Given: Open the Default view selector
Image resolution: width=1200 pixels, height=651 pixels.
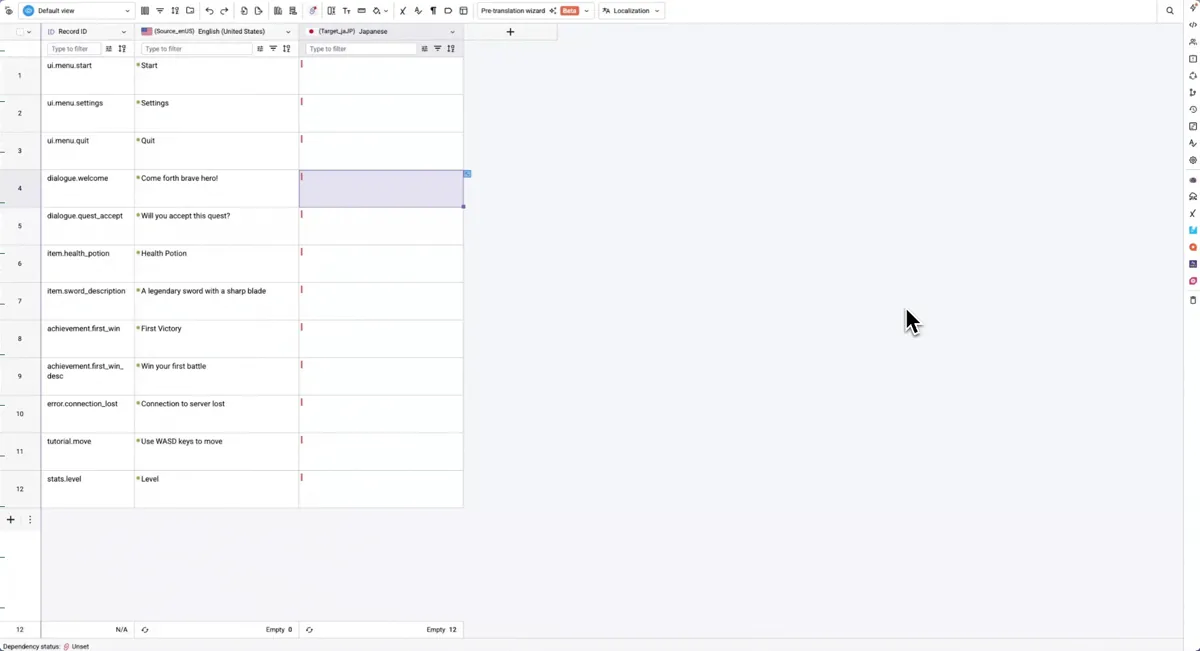Looking at the screenshot, I should (x=77, y=11).
